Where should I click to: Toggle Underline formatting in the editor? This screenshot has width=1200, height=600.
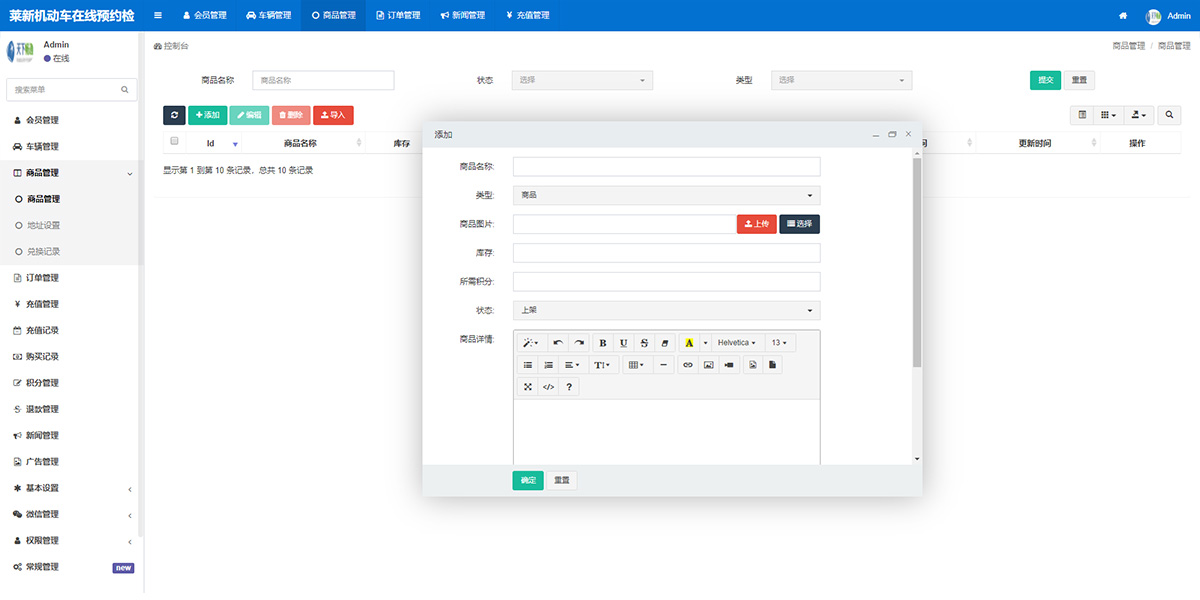pos(623,343)
